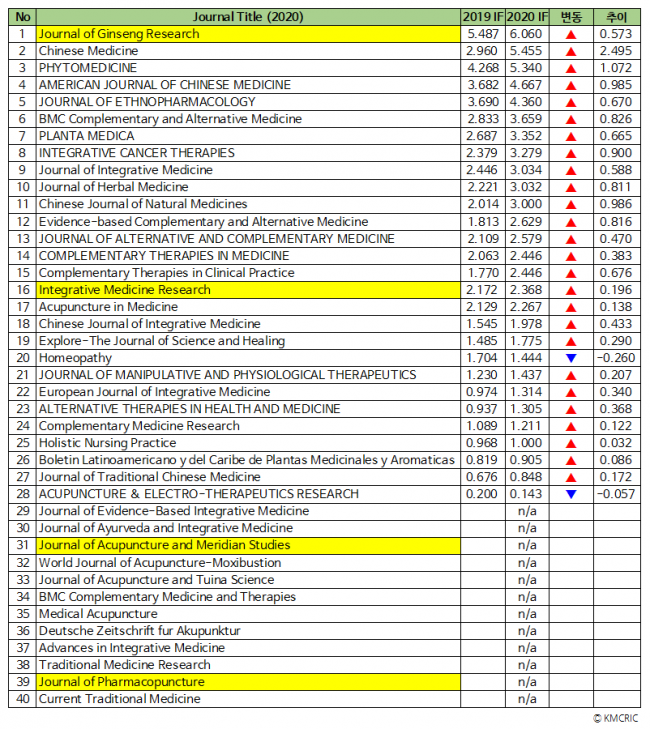Click the red up arrow in Holistic Nursing Practice row
650x729 pixels.
tap(571, 444)
